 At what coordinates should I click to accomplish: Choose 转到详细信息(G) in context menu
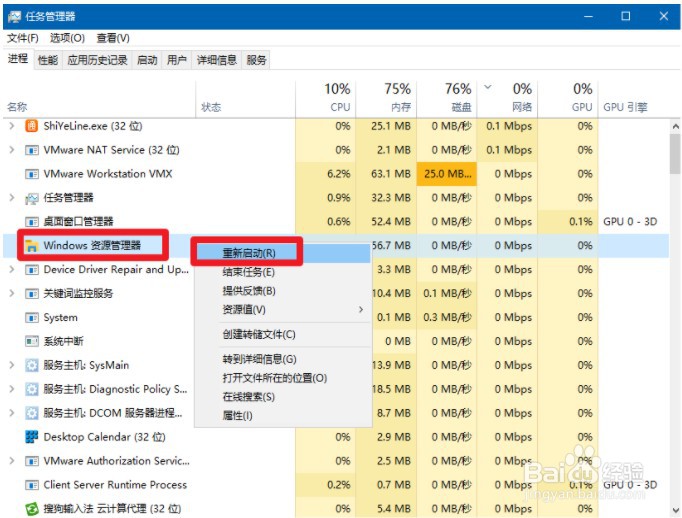pos(283,359)
